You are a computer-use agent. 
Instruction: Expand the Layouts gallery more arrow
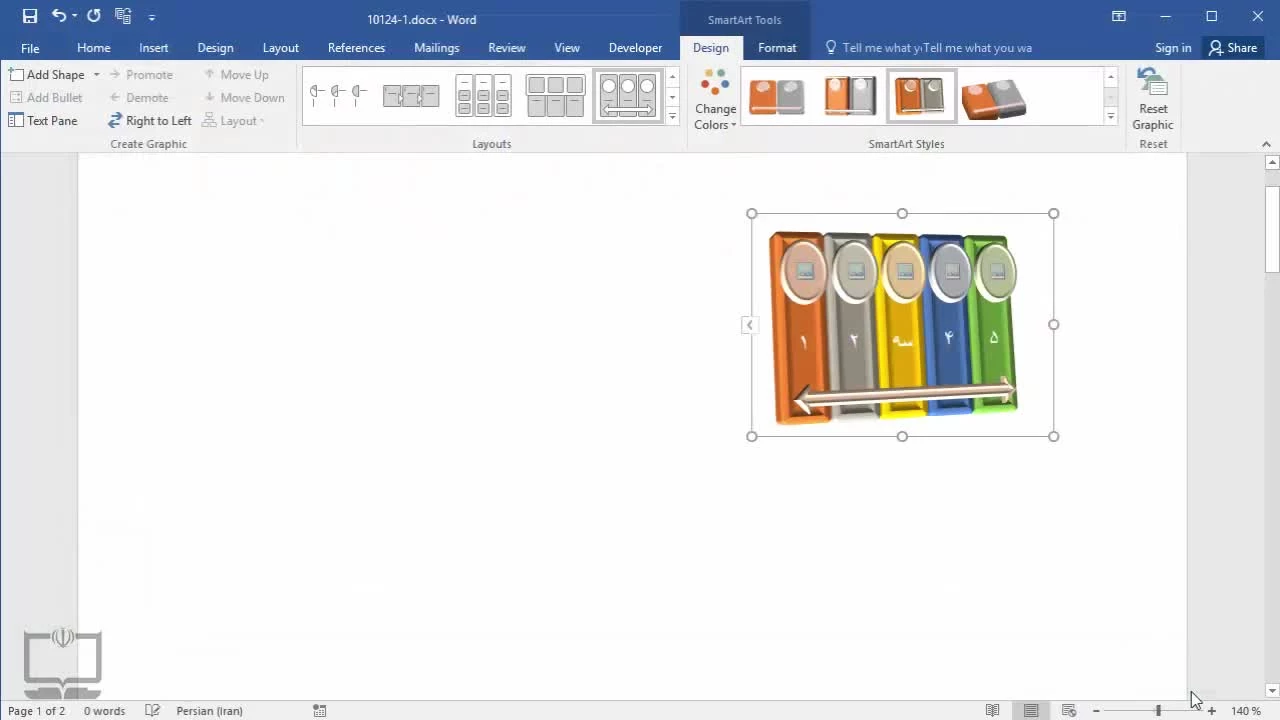click(x=672, y=118)
